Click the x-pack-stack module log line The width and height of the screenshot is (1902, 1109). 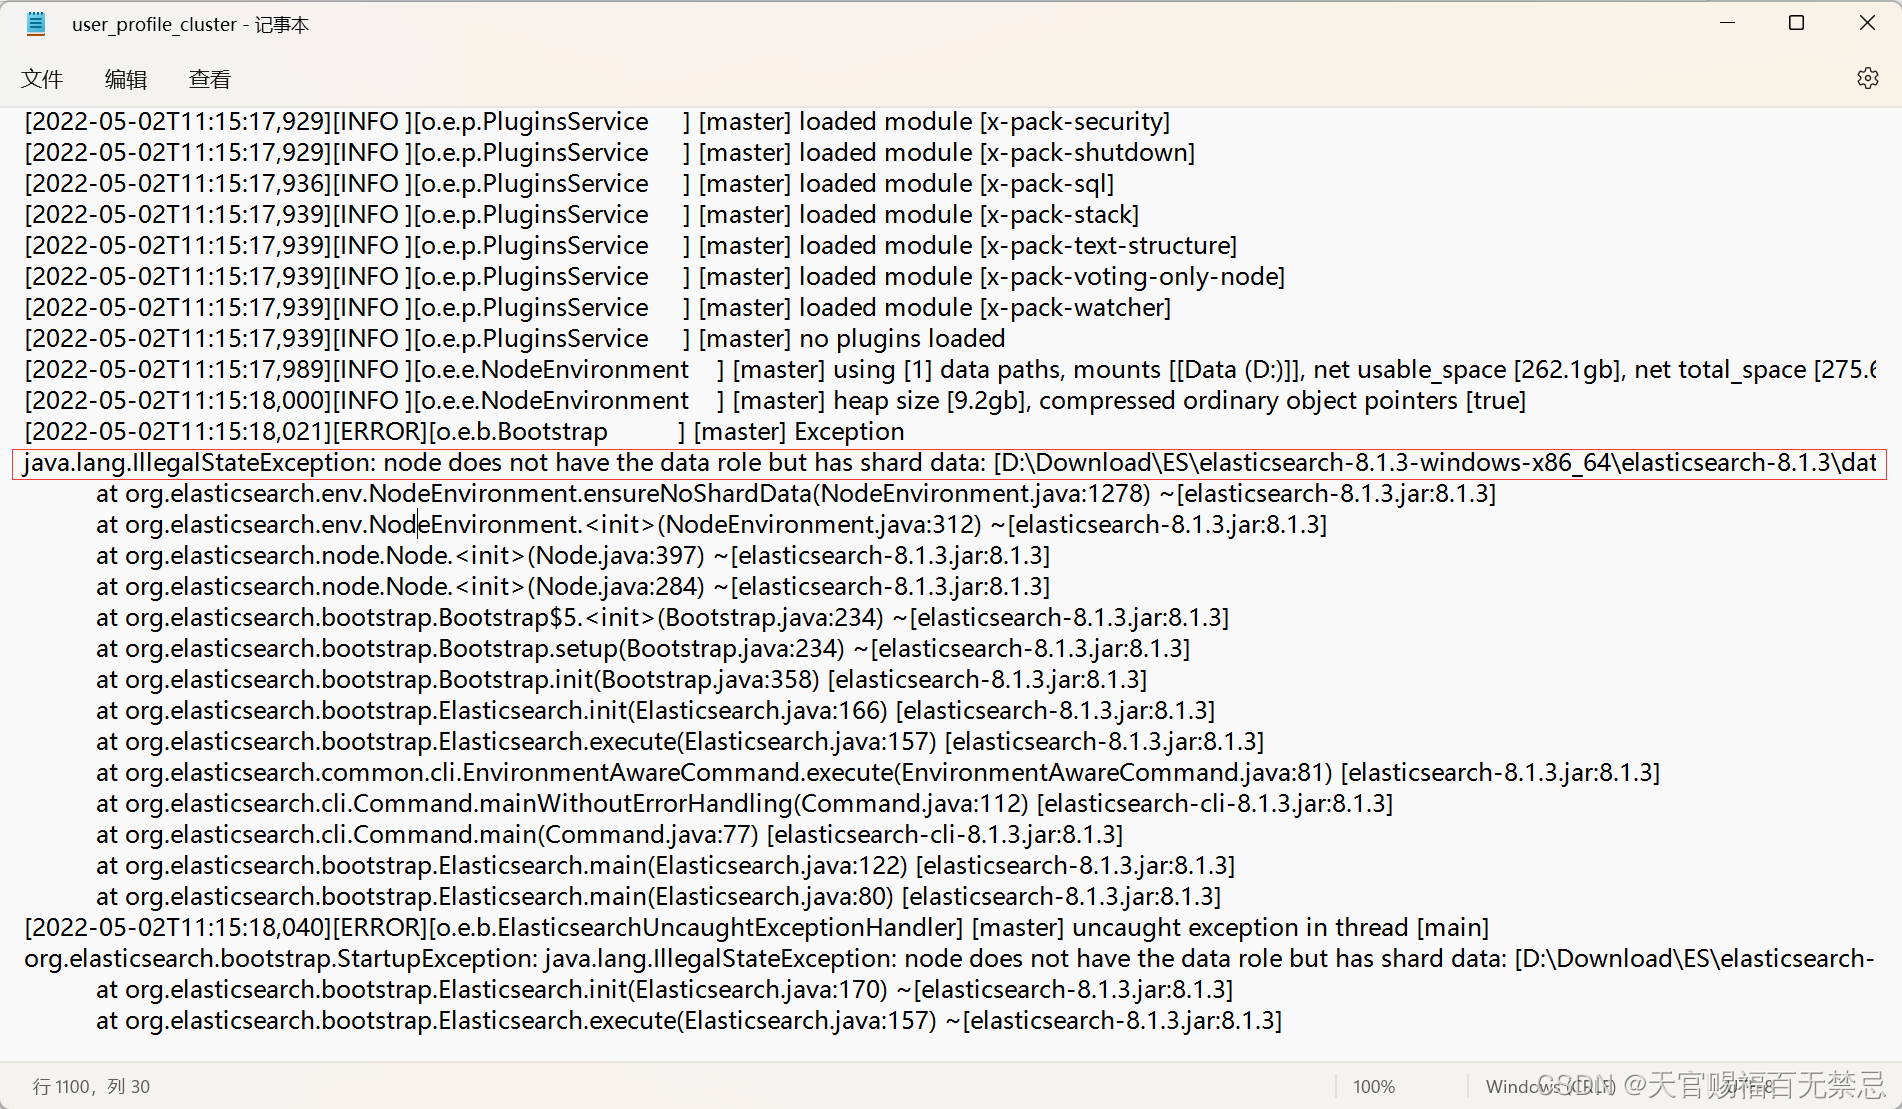pos(582,215)
